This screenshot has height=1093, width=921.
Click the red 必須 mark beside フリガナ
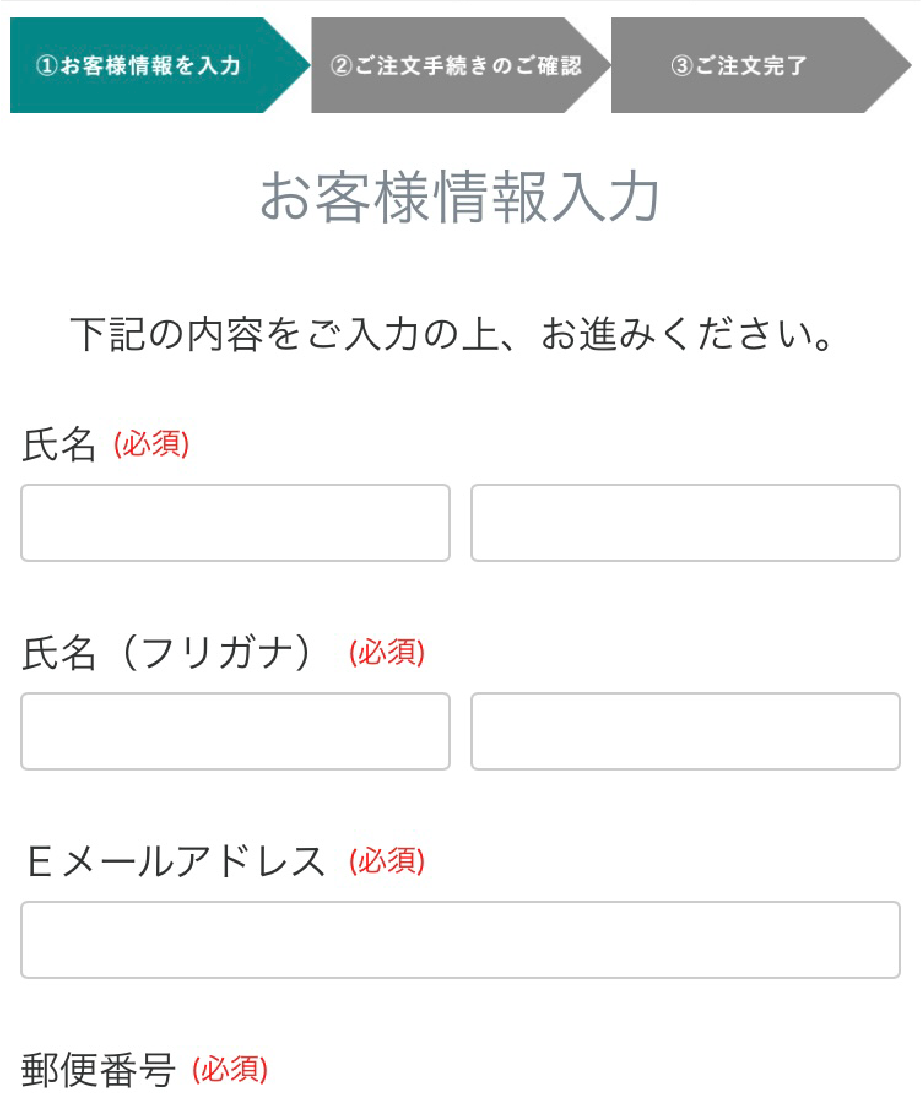coord(387,654)
